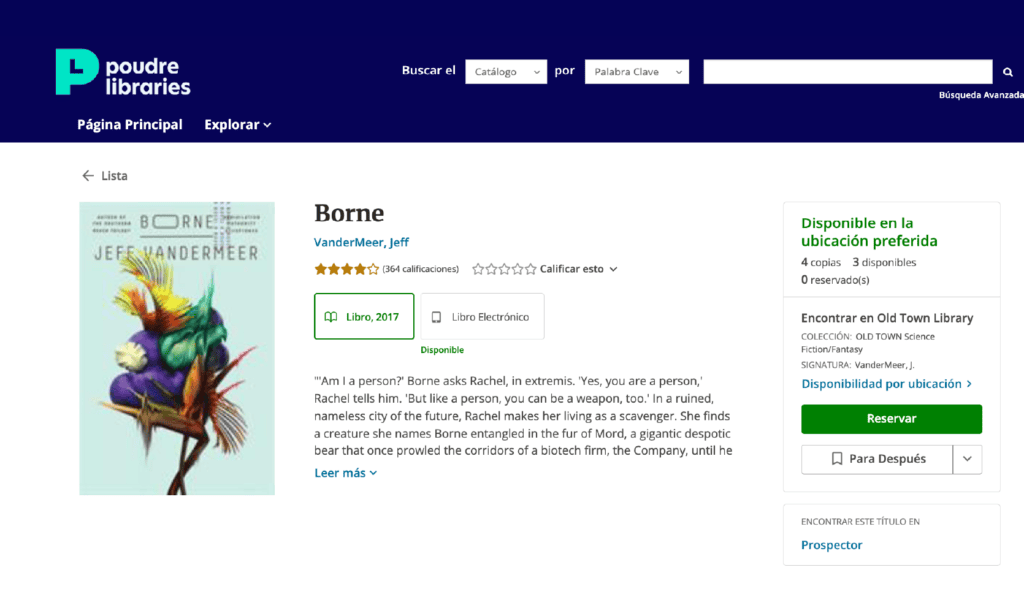The image size is (1024, 589).
Task: Rate this title with the empty stars
Action: click(504, 269)
